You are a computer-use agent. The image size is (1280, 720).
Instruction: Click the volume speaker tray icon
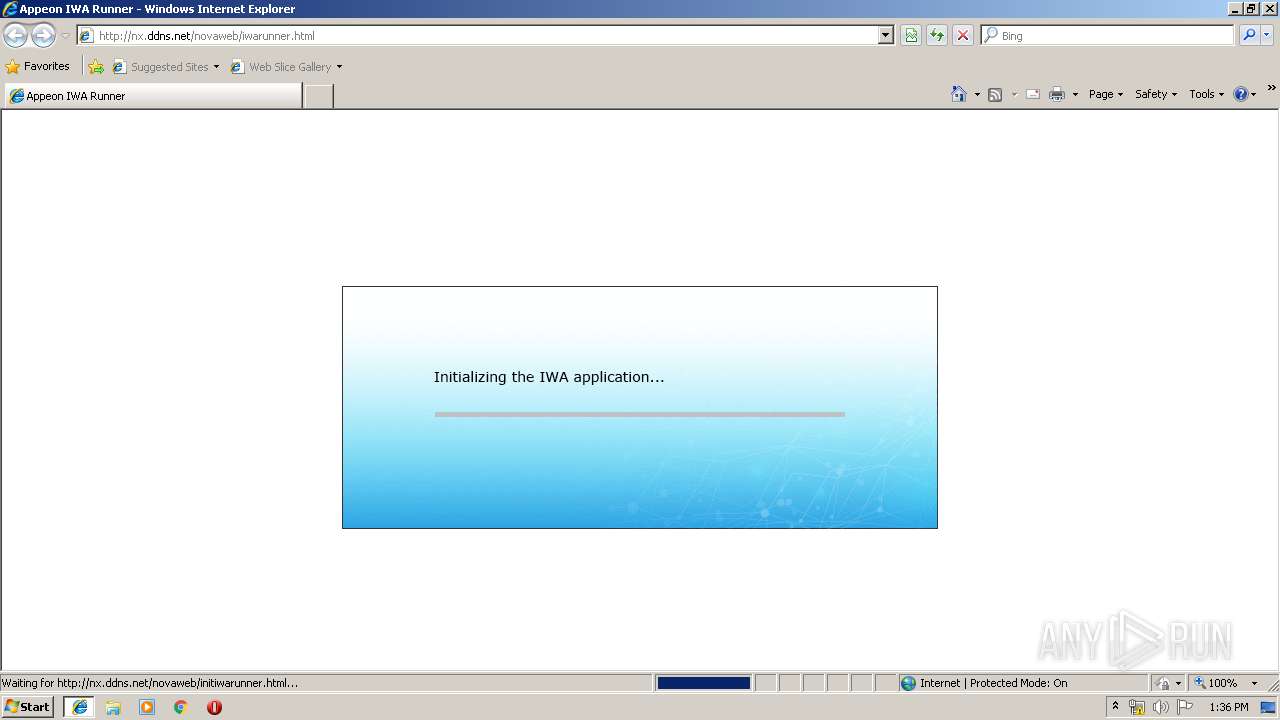pyautogui.click(x=1160, y=707)
